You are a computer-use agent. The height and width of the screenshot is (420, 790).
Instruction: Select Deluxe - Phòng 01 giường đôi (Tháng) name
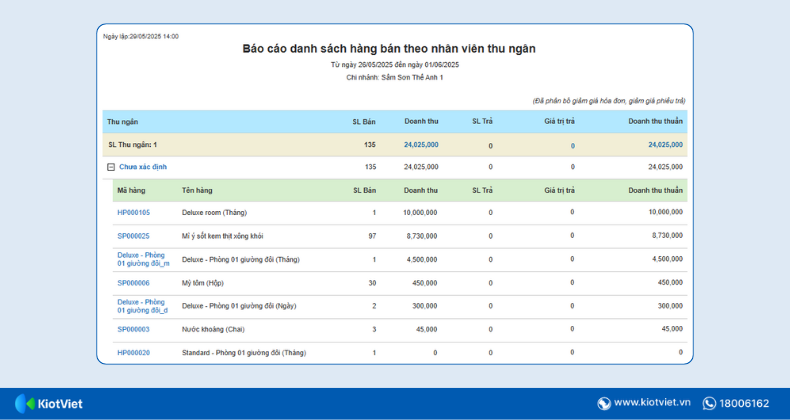tap(241, 260)
